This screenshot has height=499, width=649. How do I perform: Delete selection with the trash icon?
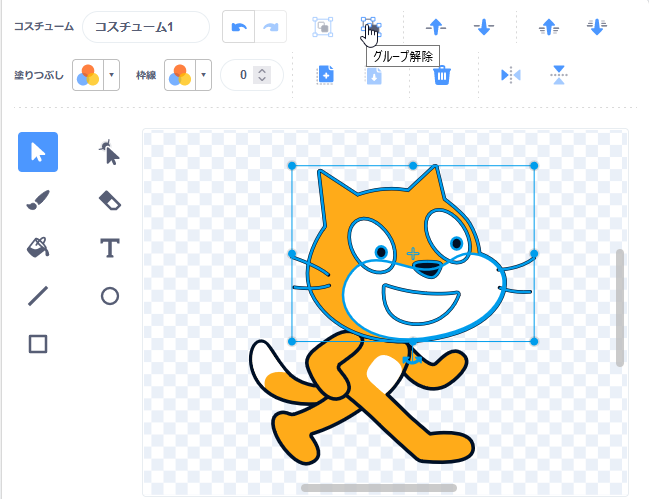point(441,75)
